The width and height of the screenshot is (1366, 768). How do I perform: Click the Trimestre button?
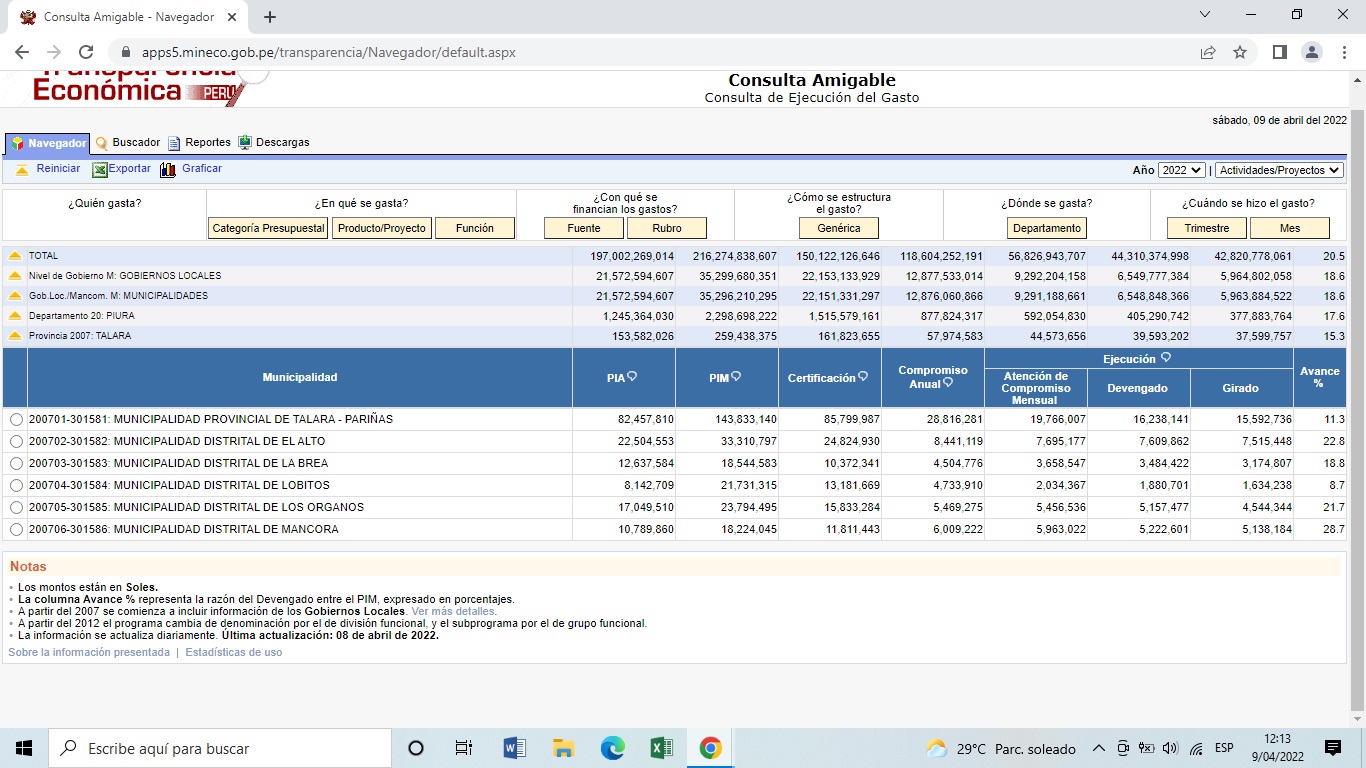pyautogui.click(x=1207, y=228)
